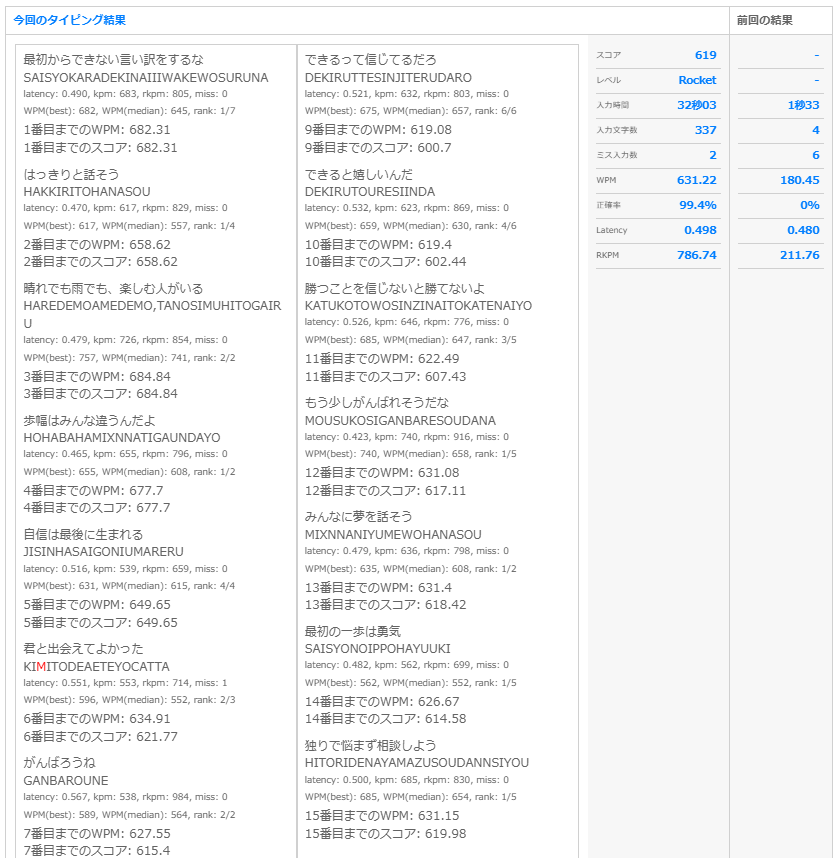Click line 14番目までのスコア: 614.58

385,719
